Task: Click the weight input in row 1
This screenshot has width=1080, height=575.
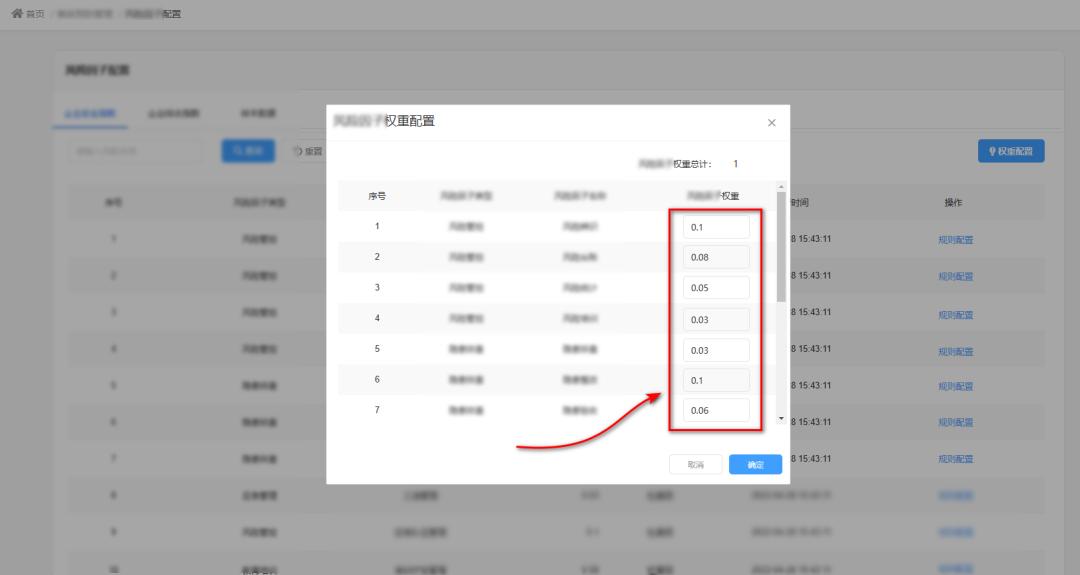Action: tap(716, 227)
